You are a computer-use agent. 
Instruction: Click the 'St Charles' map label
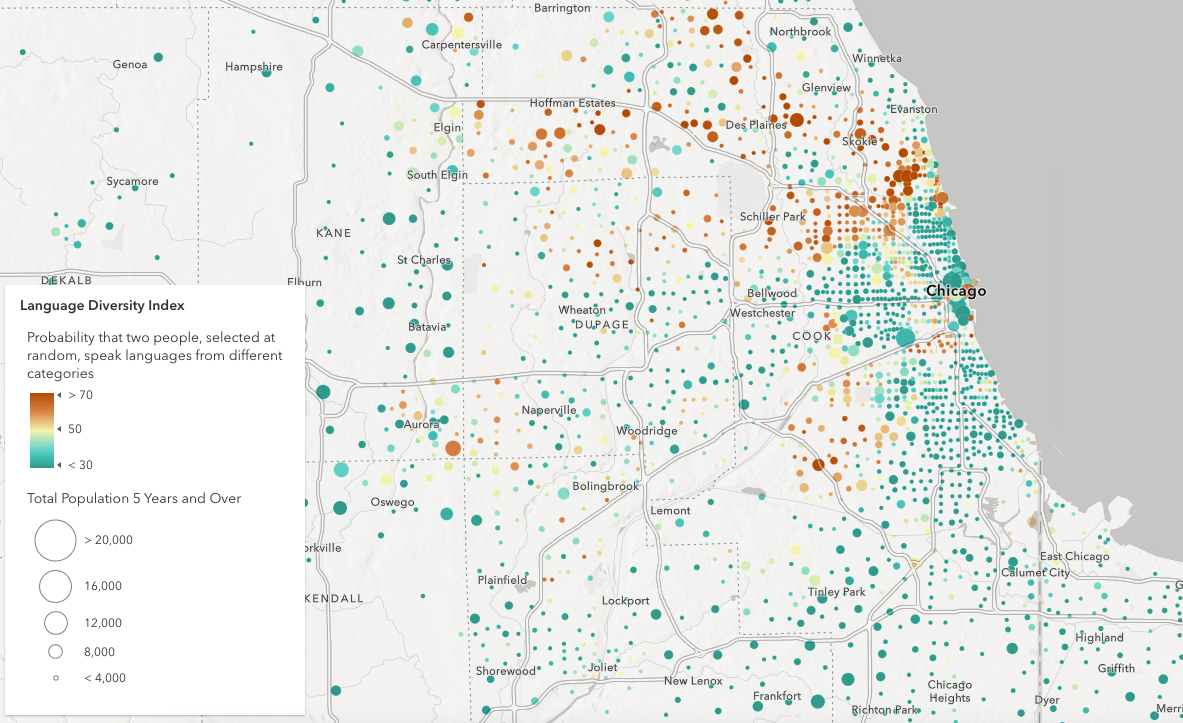423,260
